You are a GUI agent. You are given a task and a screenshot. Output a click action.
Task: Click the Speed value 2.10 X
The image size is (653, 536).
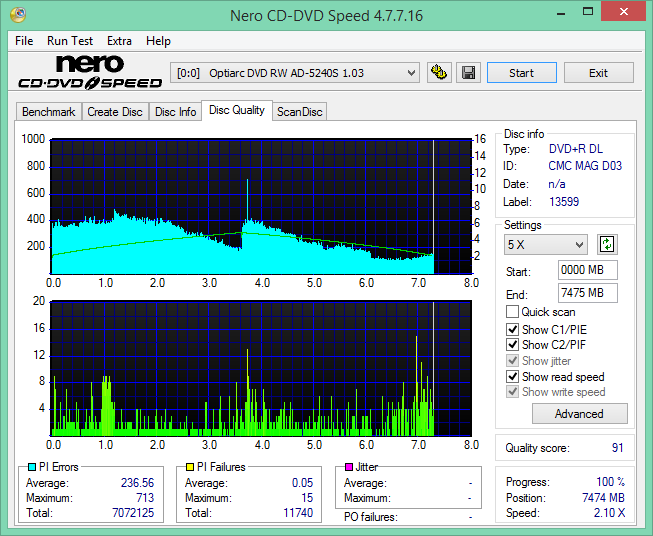(x=610, y=513)
